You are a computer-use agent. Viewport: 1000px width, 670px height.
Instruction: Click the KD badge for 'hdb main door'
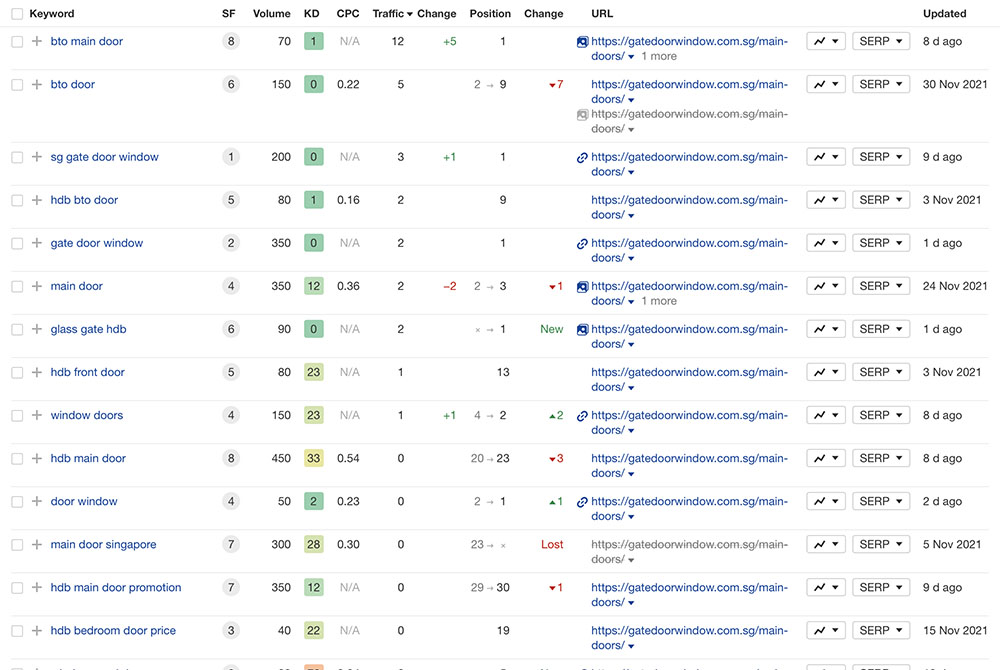[313, 459]
